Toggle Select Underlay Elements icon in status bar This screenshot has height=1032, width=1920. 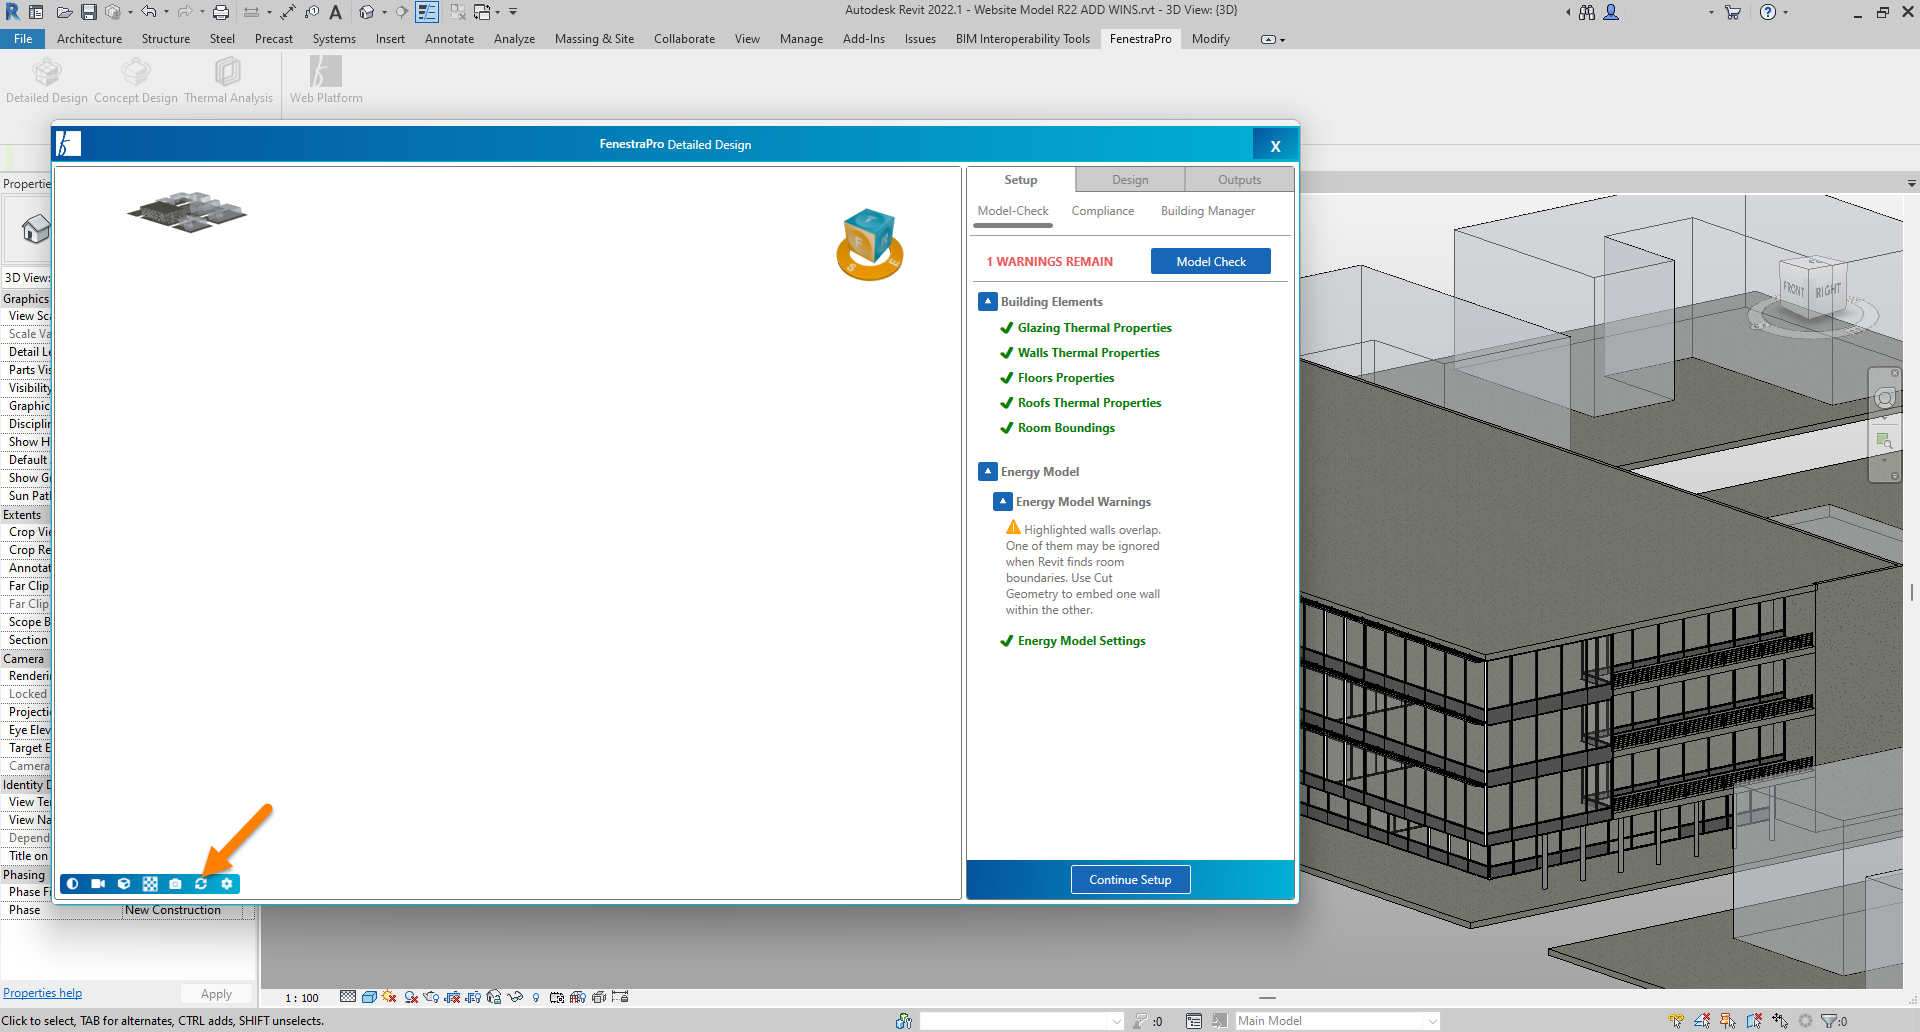[x=1702, y=1021]
